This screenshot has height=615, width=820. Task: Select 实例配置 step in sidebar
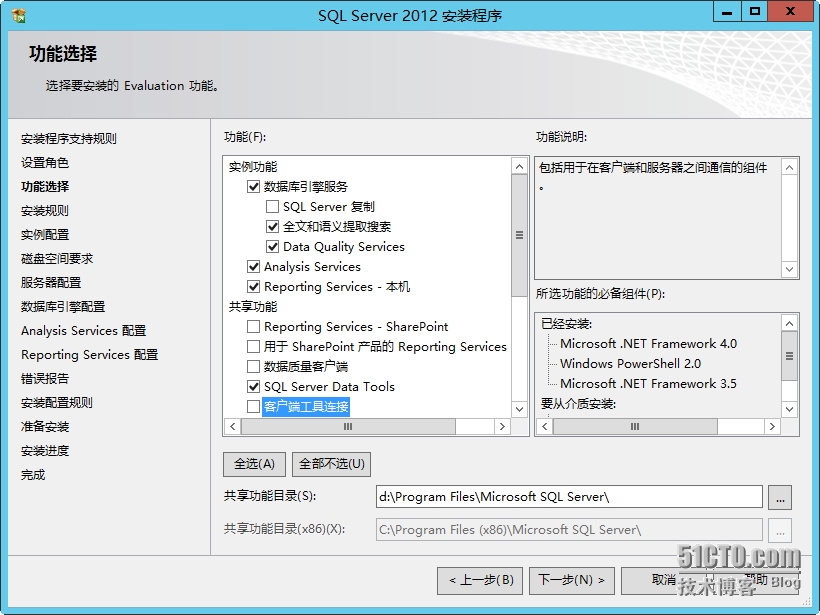coord(44,235)
